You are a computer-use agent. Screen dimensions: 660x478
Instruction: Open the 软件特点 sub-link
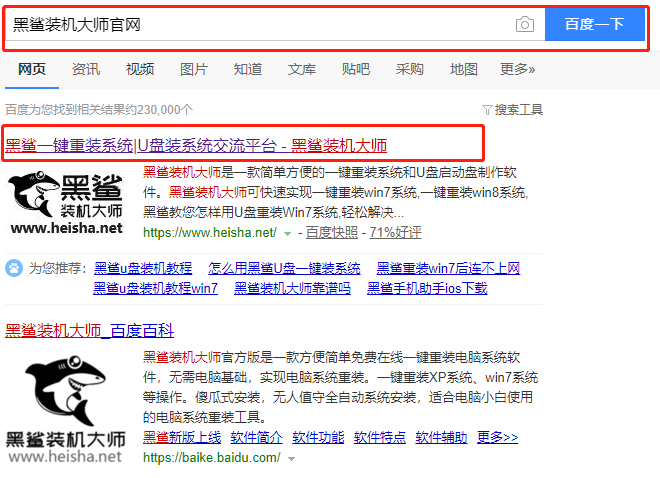(380, 438)
